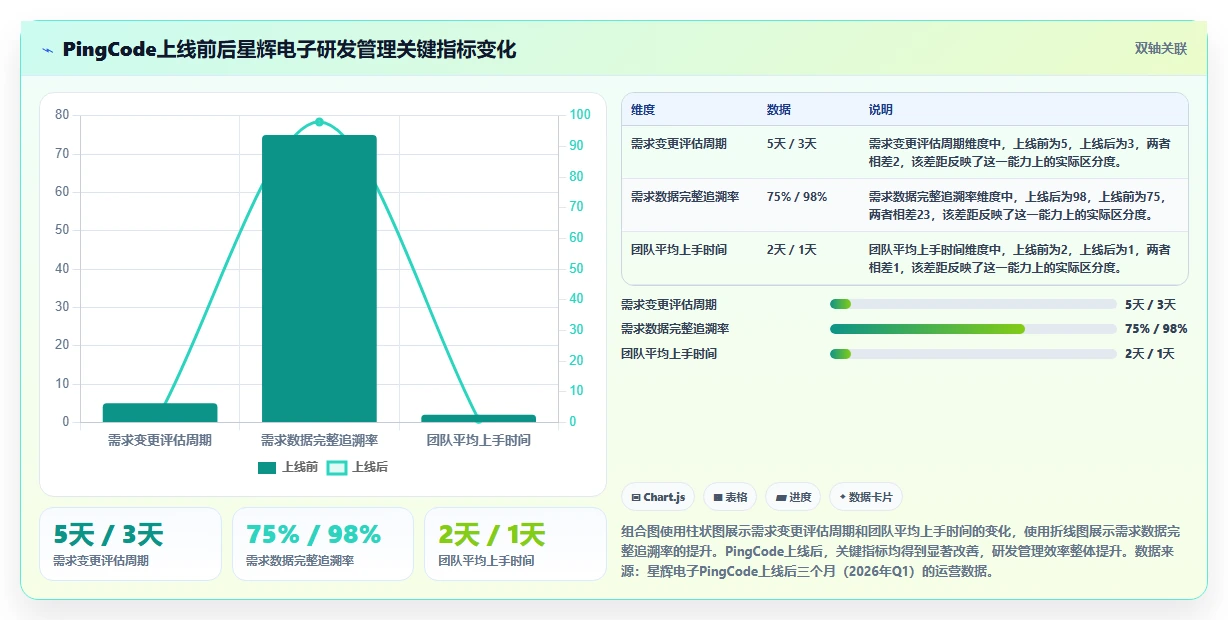
Task: Click the 75% / 98% value beside progress bar
Action: (1156, 329)
